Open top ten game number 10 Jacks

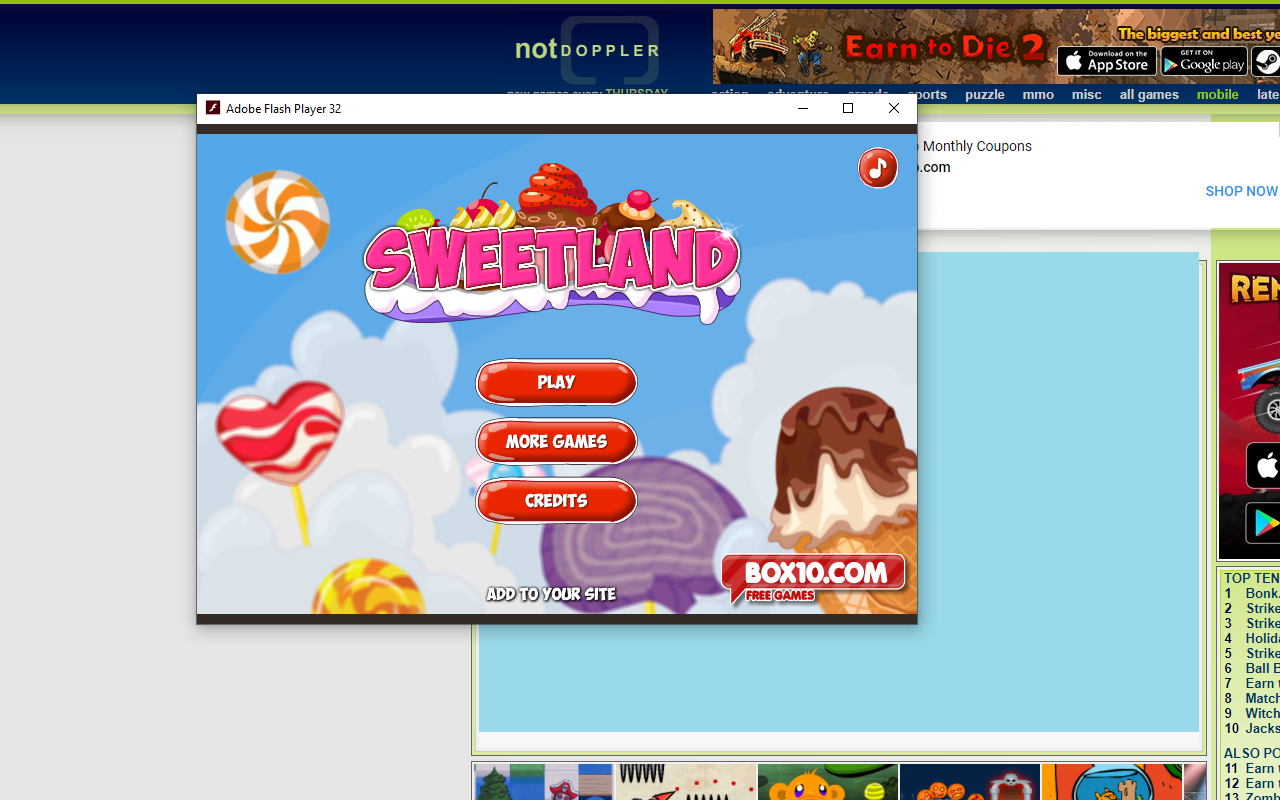point(1262,728)
